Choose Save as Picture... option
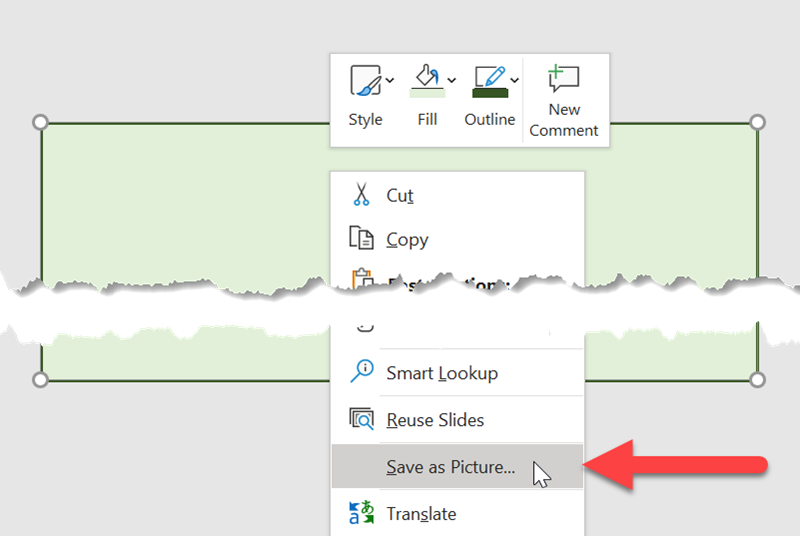The width and height of the screenshot is (800, 536). tap(457, 467)
